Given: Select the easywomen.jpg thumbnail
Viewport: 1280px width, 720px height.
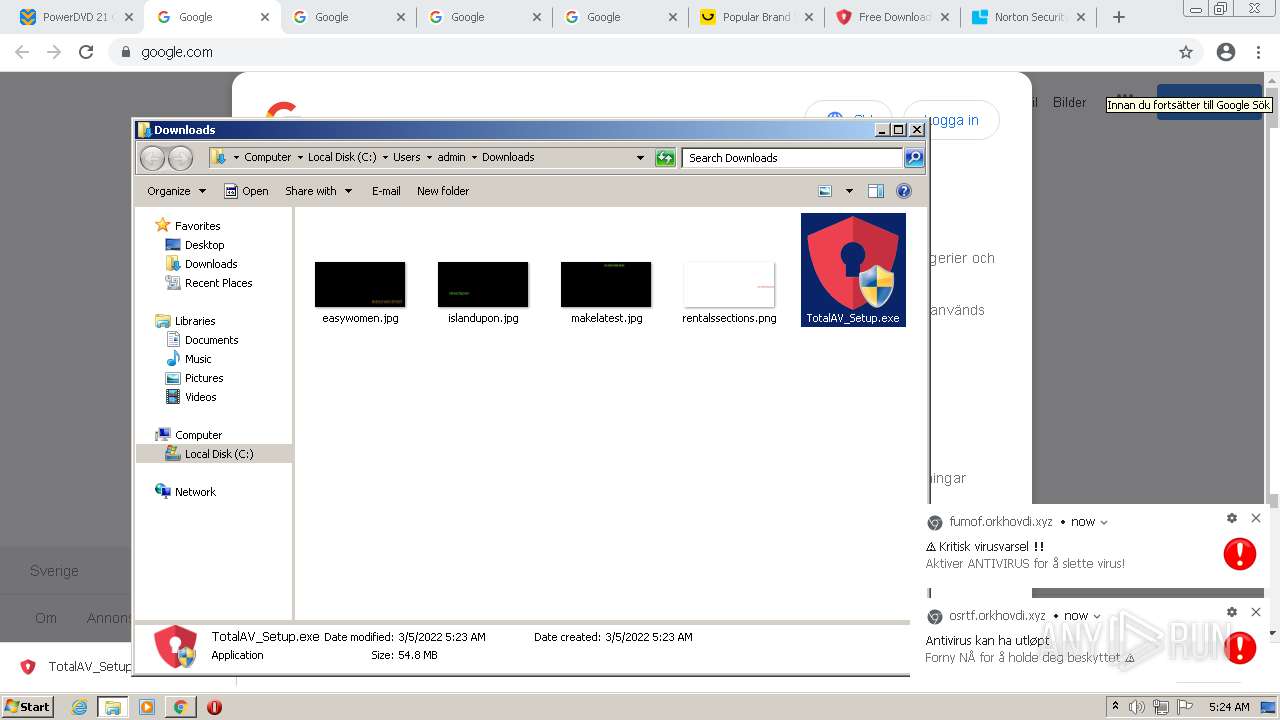Looking at the screenshot, I should click(360, 285).
